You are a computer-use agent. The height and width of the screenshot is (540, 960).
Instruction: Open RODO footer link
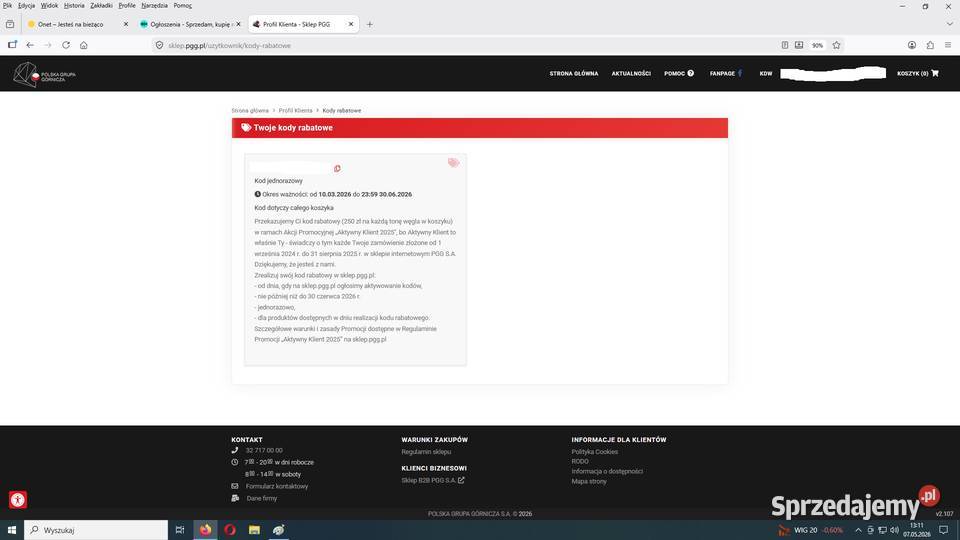click(580, 462)
